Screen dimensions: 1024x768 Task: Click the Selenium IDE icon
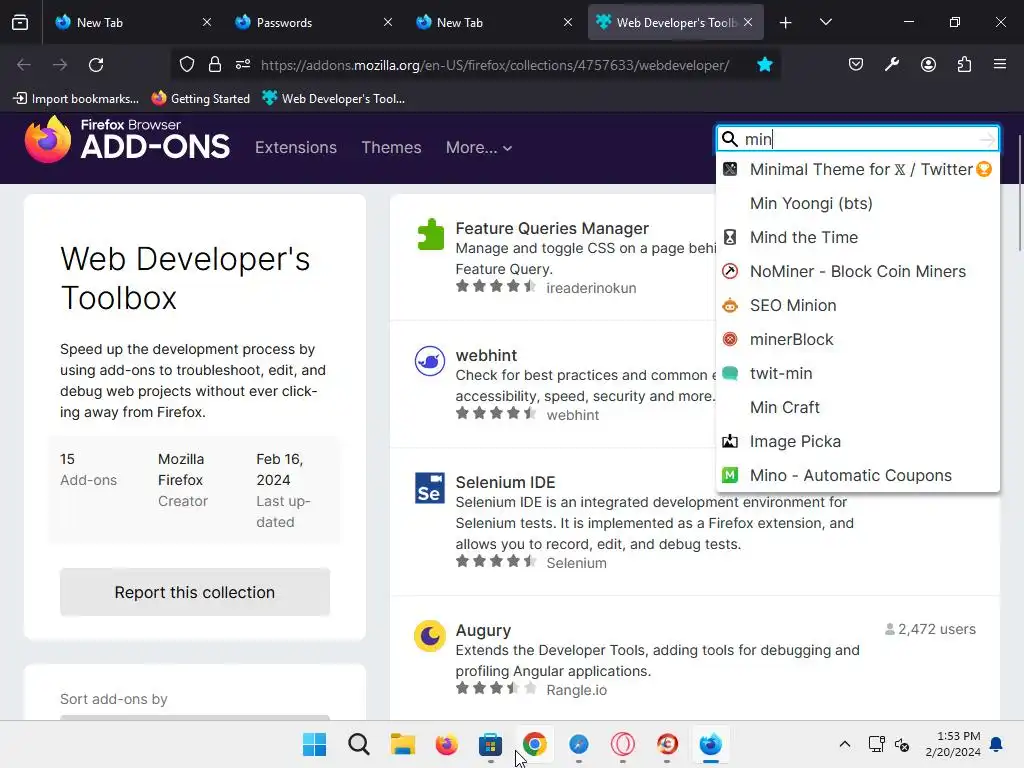click(430, 488)
